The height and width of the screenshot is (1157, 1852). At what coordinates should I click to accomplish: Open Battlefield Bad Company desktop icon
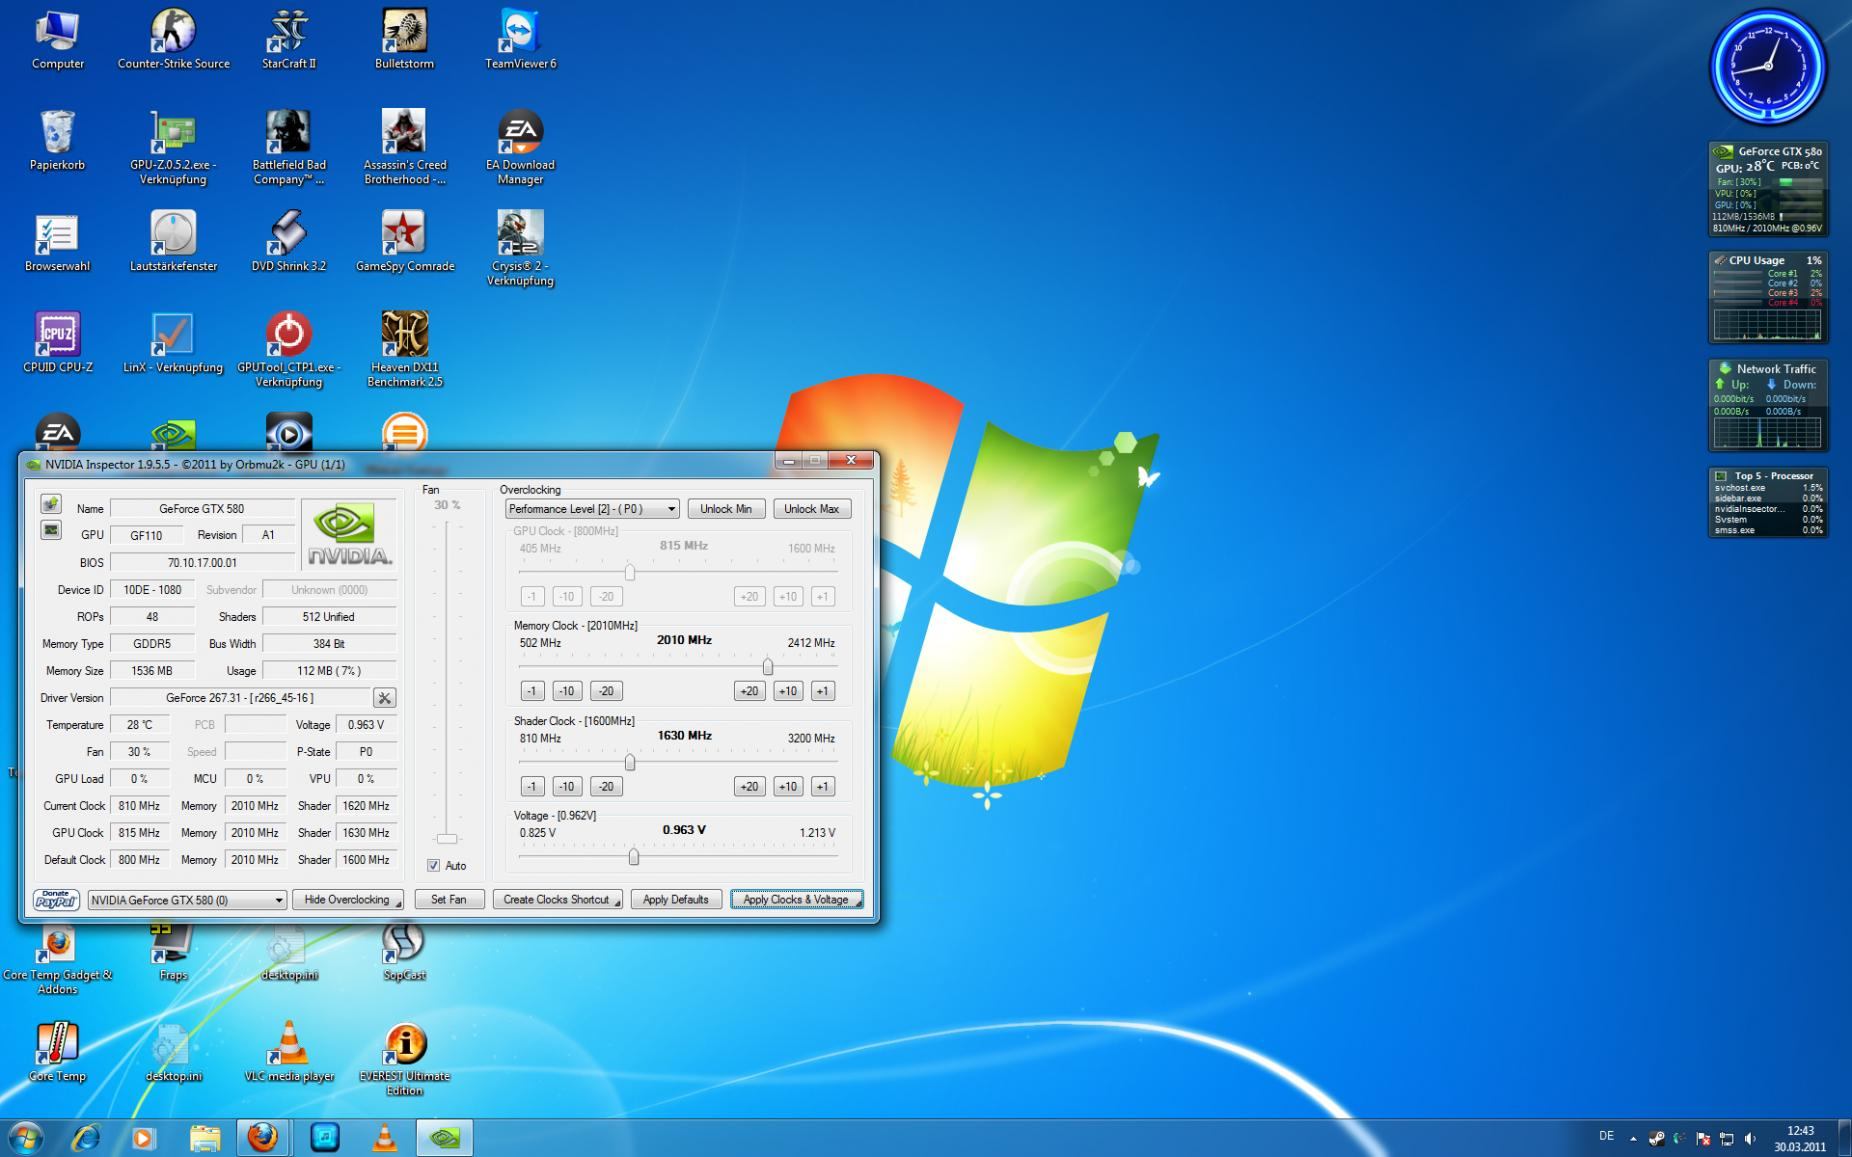coord(288,148)
